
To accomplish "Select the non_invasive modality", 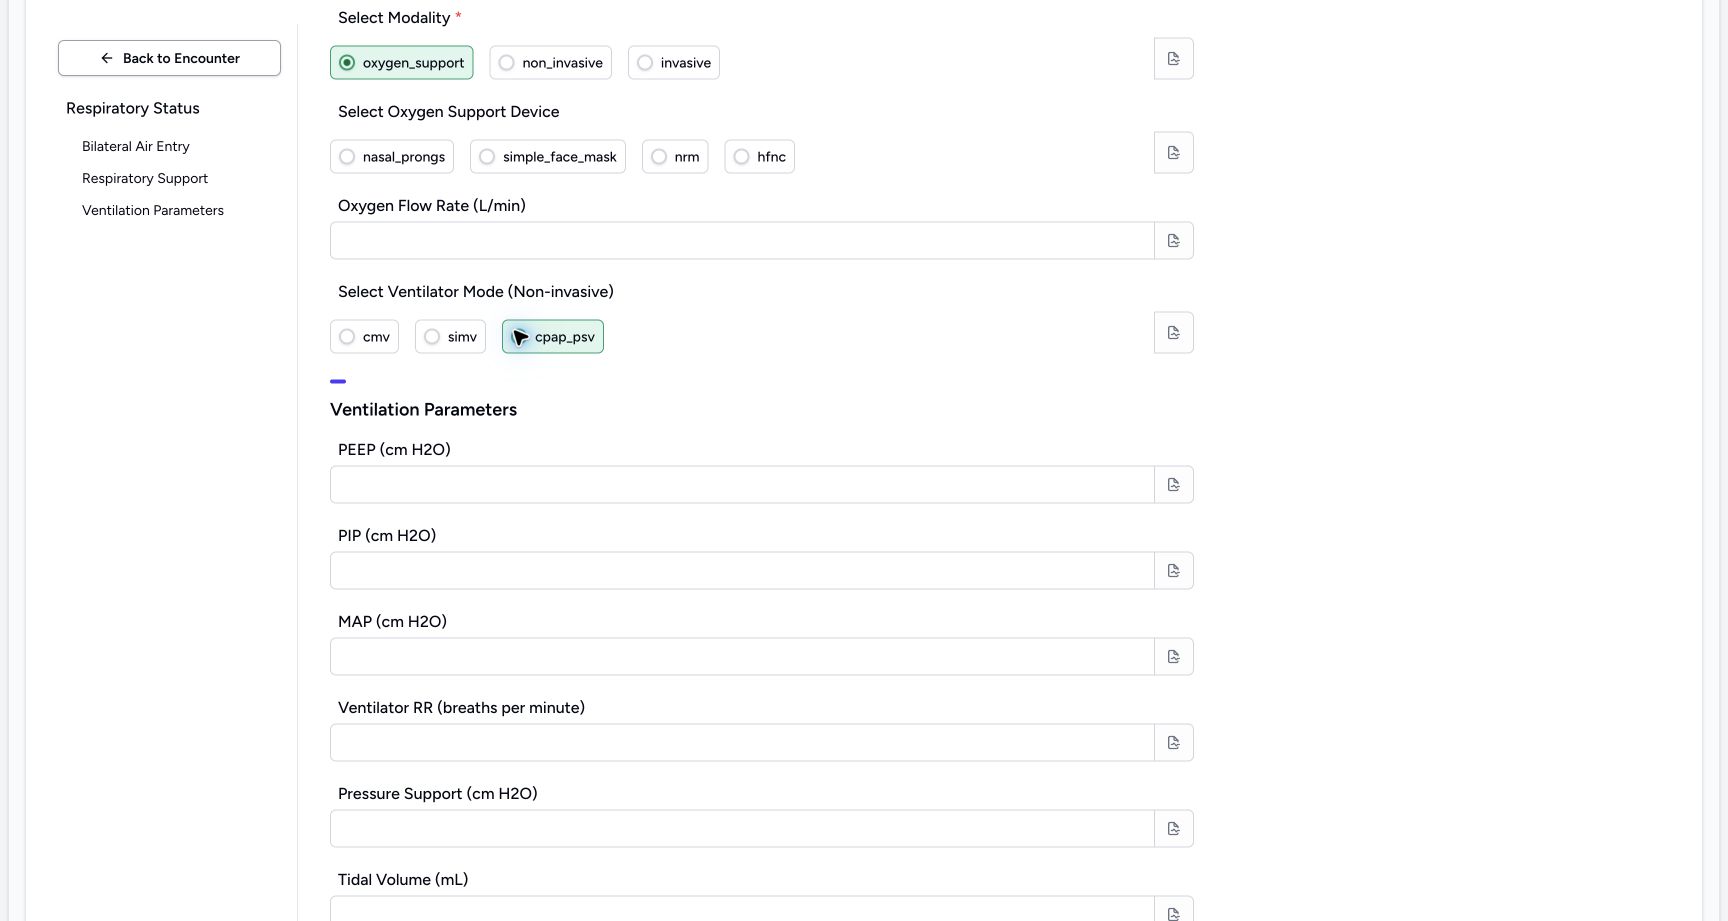I will (551, 63).
